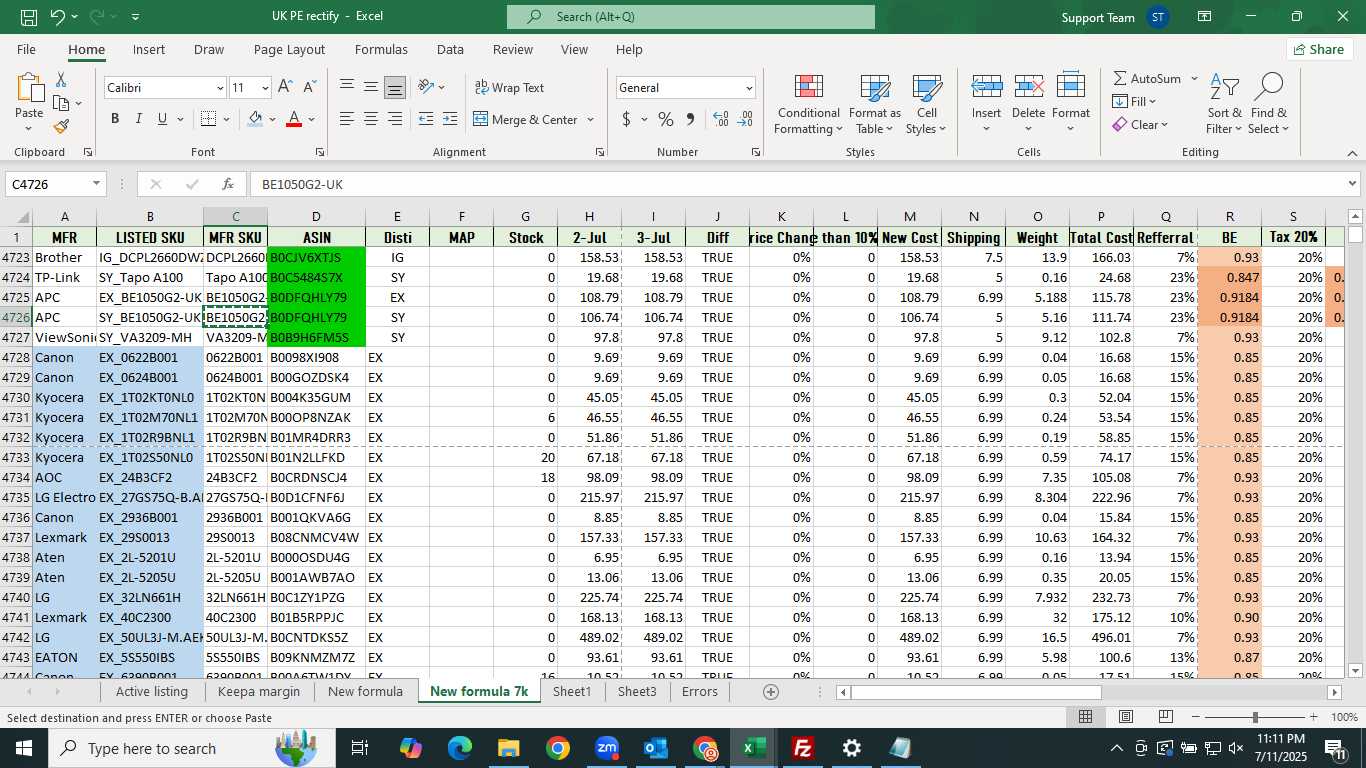Open the font size dropdown
Image resolution: width=1366 pixels, height=768 pixels.
264,88
